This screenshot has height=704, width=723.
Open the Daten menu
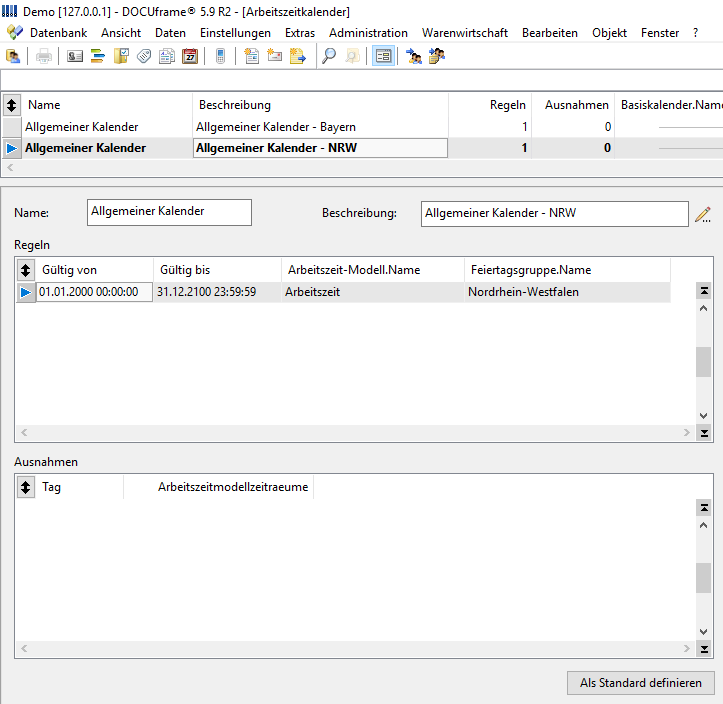pos(170,33)
